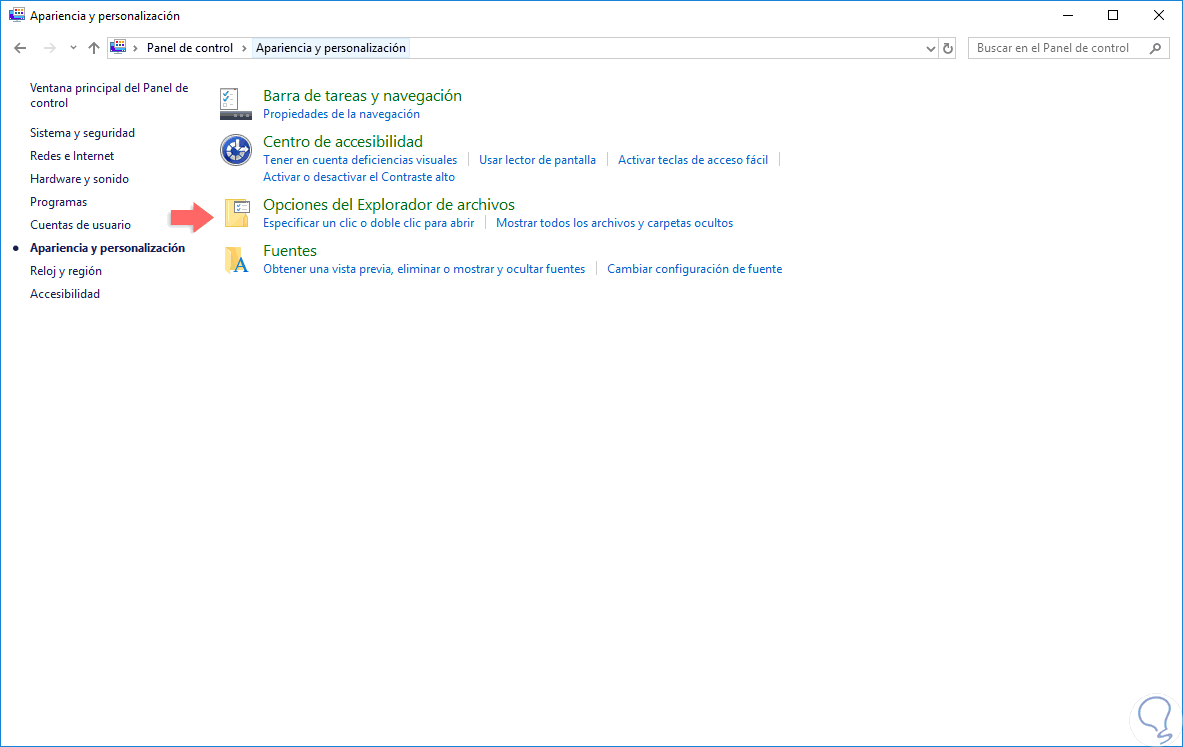Close the Apariencia y personalización window
The width and height of the screenshot is (1183, 747).
pos(1159,15)
